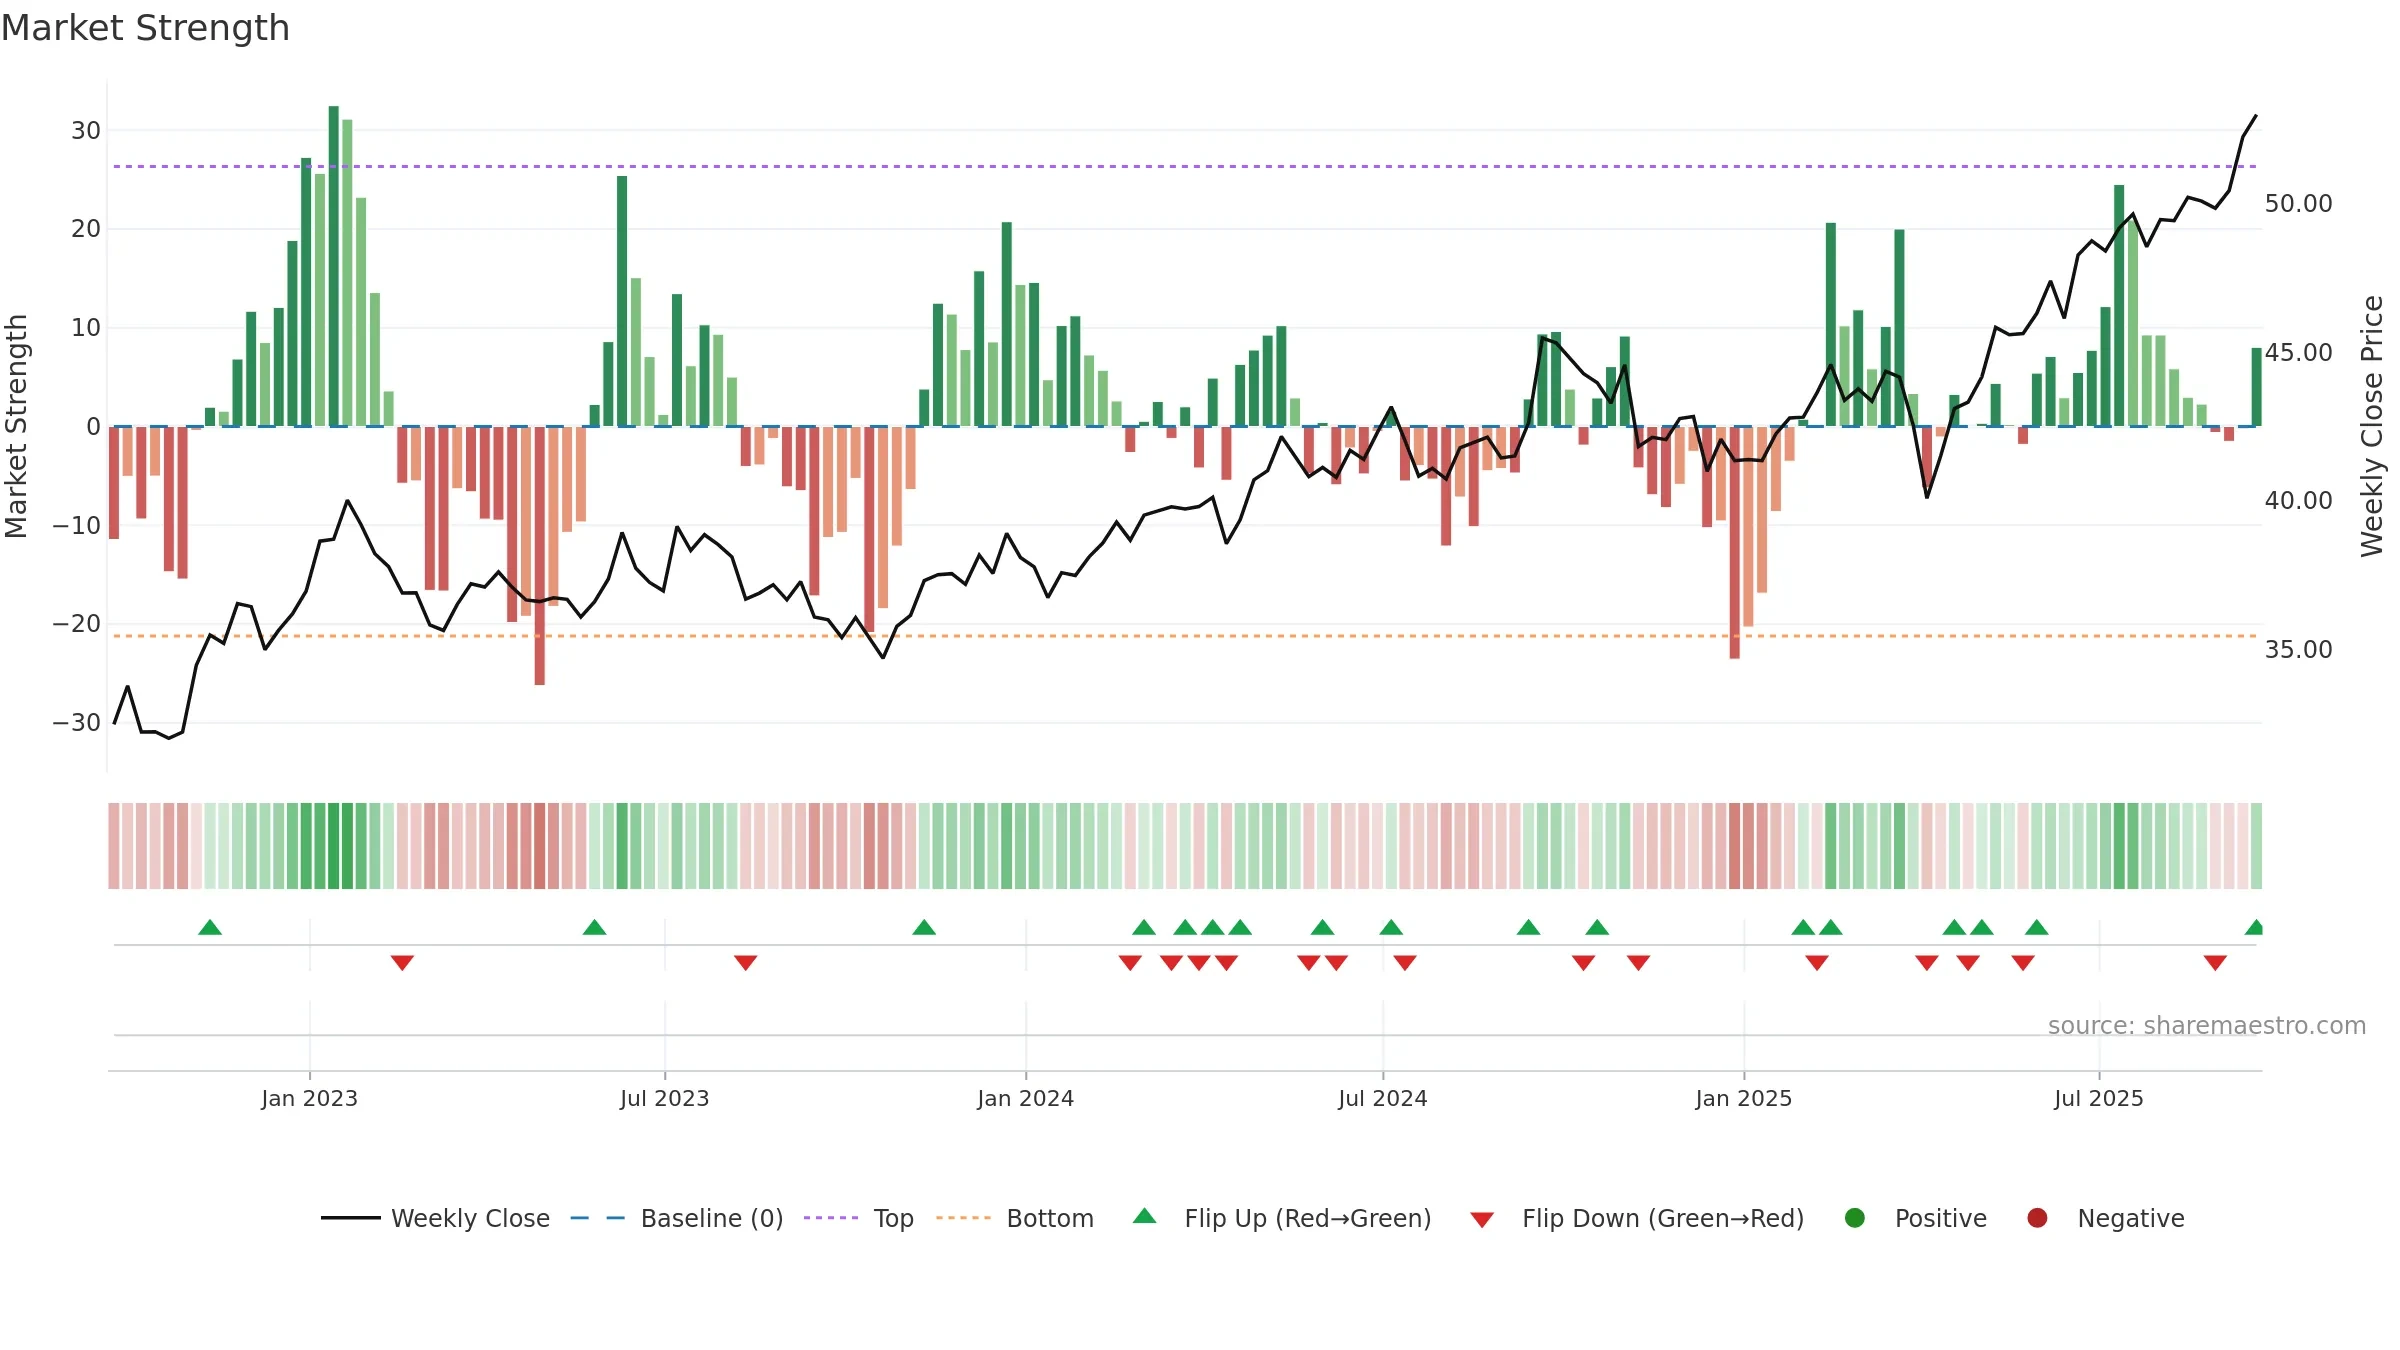This screenshot has width=2400, height=1350.
Task: Toggle the Positive legend entry
Action: (1914, 1218)
